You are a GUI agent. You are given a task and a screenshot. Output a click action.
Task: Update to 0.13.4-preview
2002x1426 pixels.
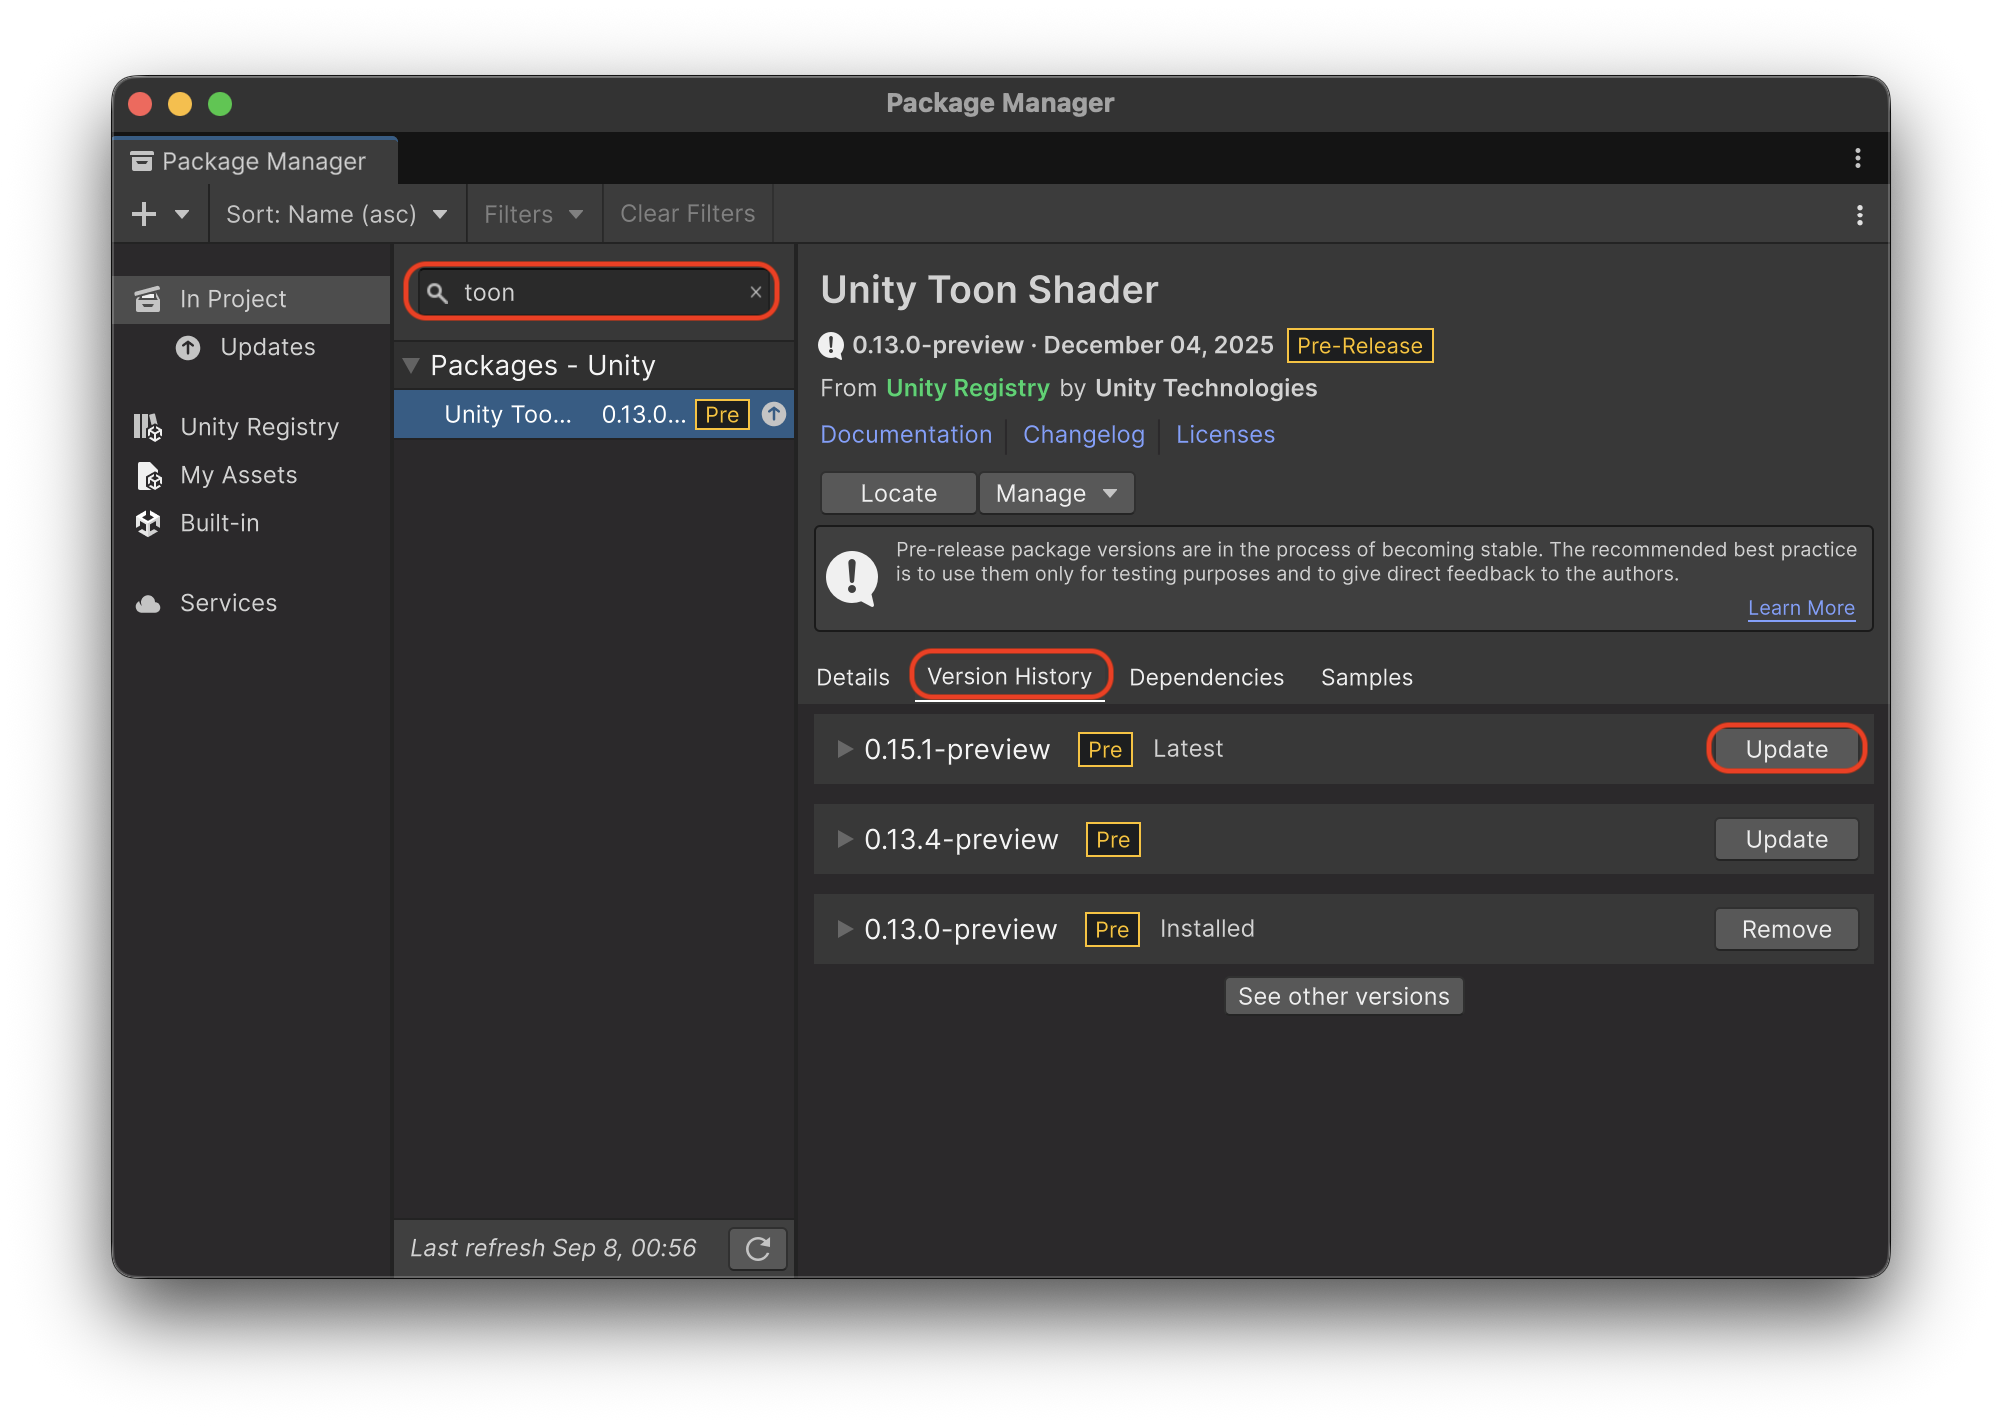[1787, 839]
